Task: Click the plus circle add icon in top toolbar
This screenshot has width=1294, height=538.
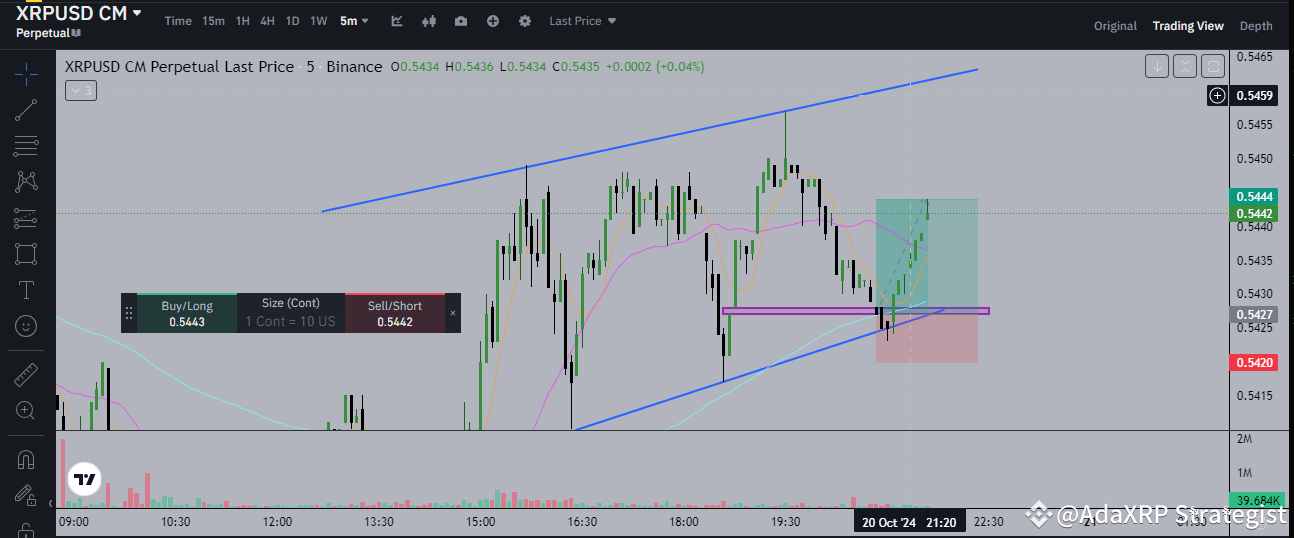Action: pyautogui.click(x=493, y=21)
